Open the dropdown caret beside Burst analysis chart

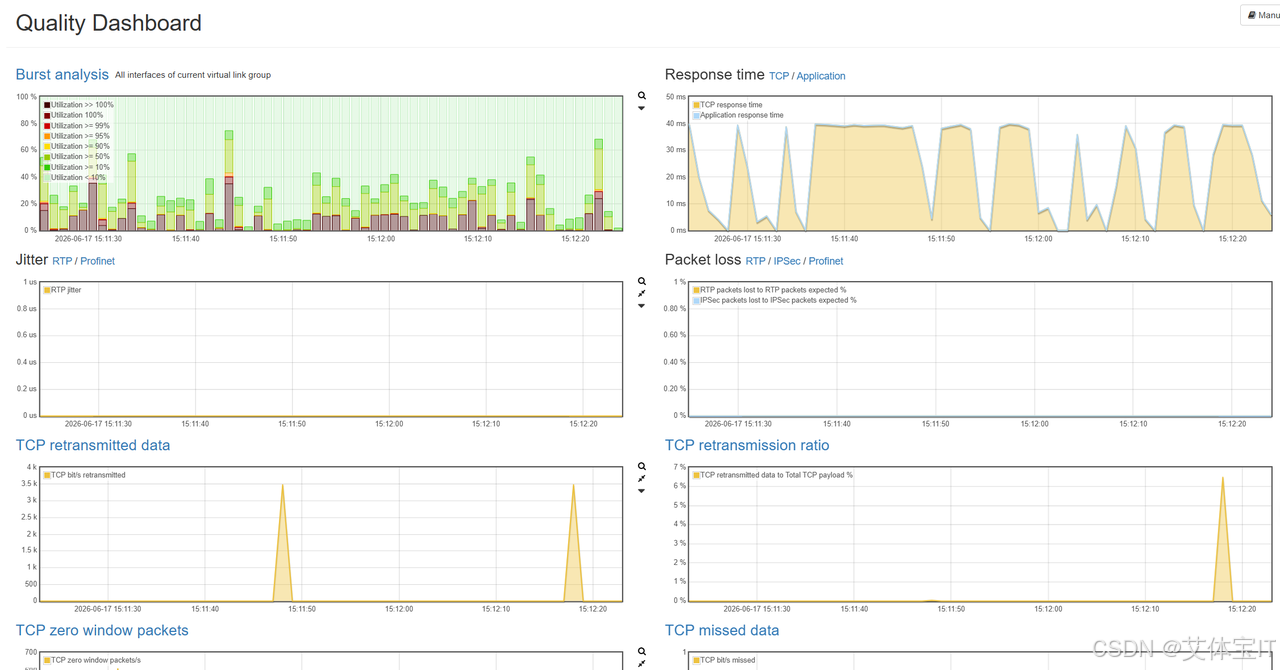pos(642,108)
